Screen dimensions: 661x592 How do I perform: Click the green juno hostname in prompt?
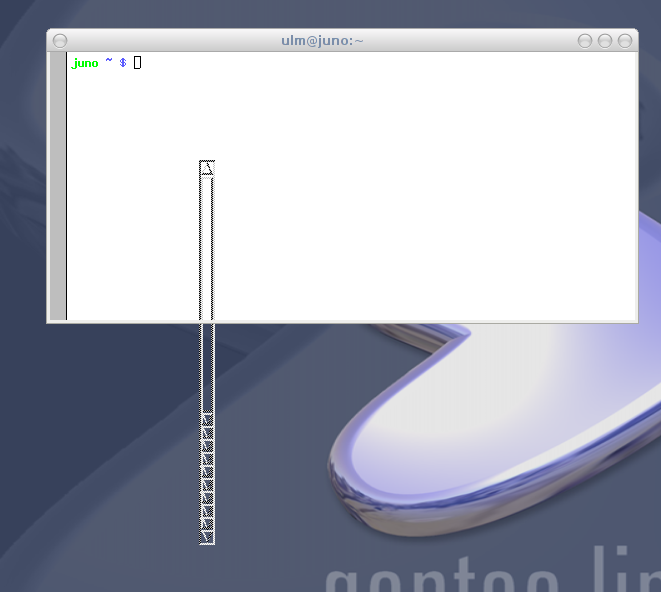85,63
